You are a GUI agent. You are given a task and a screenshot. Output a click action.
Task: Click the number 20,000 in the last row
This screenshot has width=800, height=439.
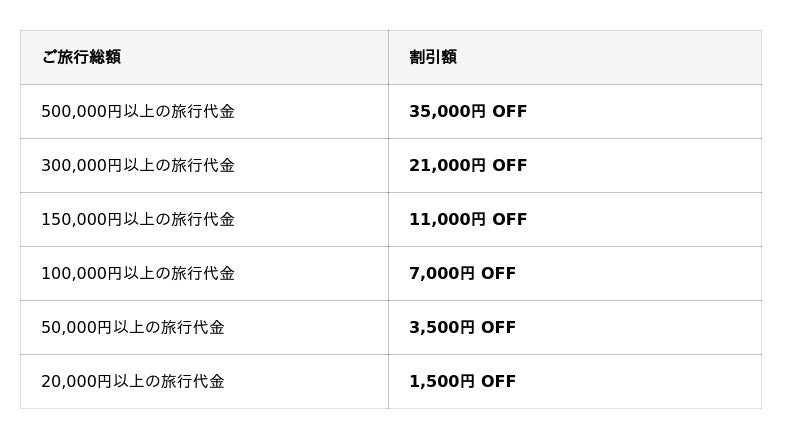pos(65,382)
